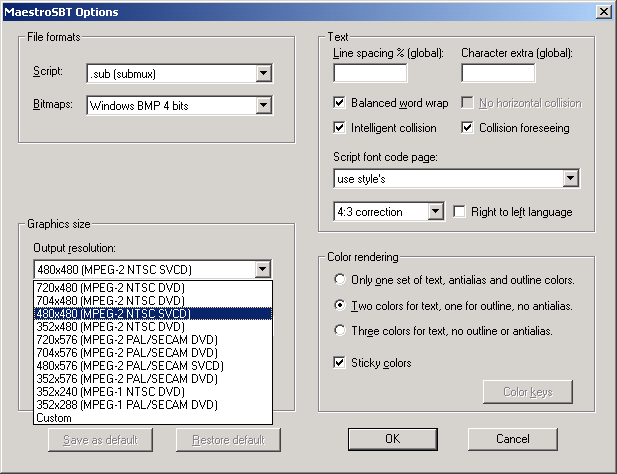Toggle Collision foreseeing checkbox
Image resolution: width=617 pixels, height=474 pixels.
click(x=468, y=128)
